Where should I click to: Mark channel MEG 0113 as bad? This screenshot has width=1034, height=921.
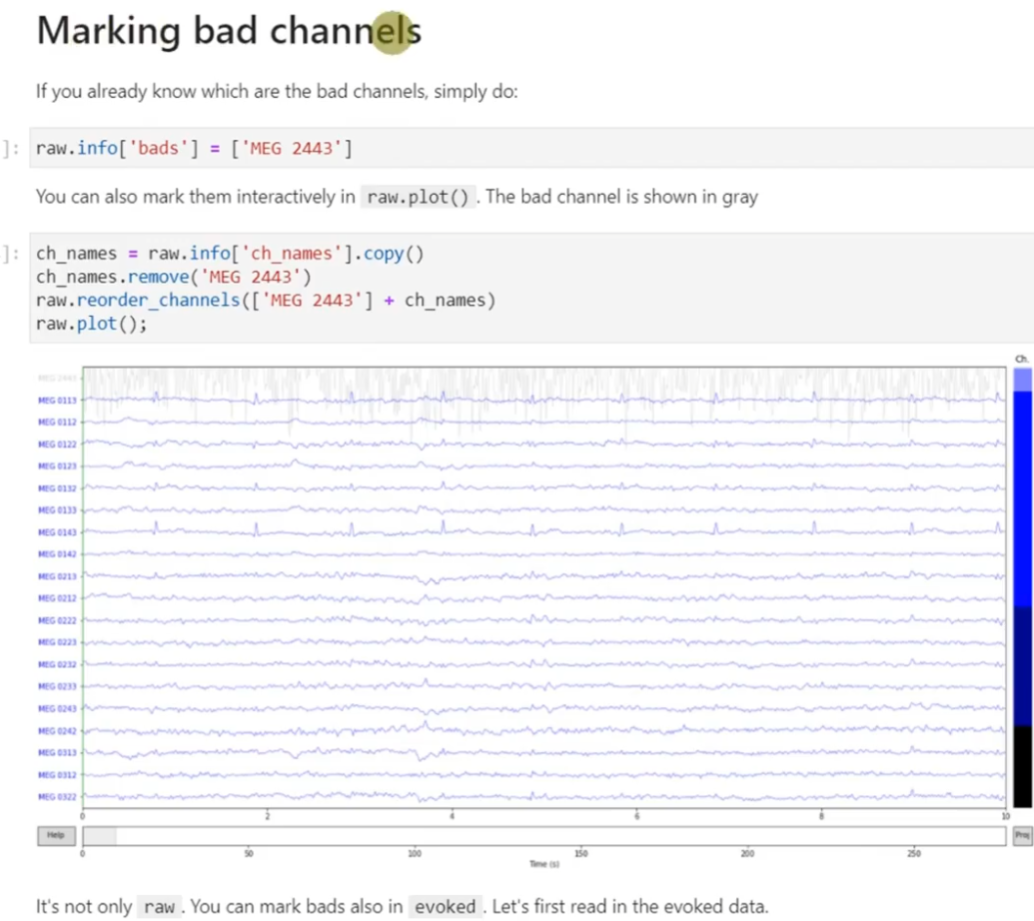click(57, 400)
